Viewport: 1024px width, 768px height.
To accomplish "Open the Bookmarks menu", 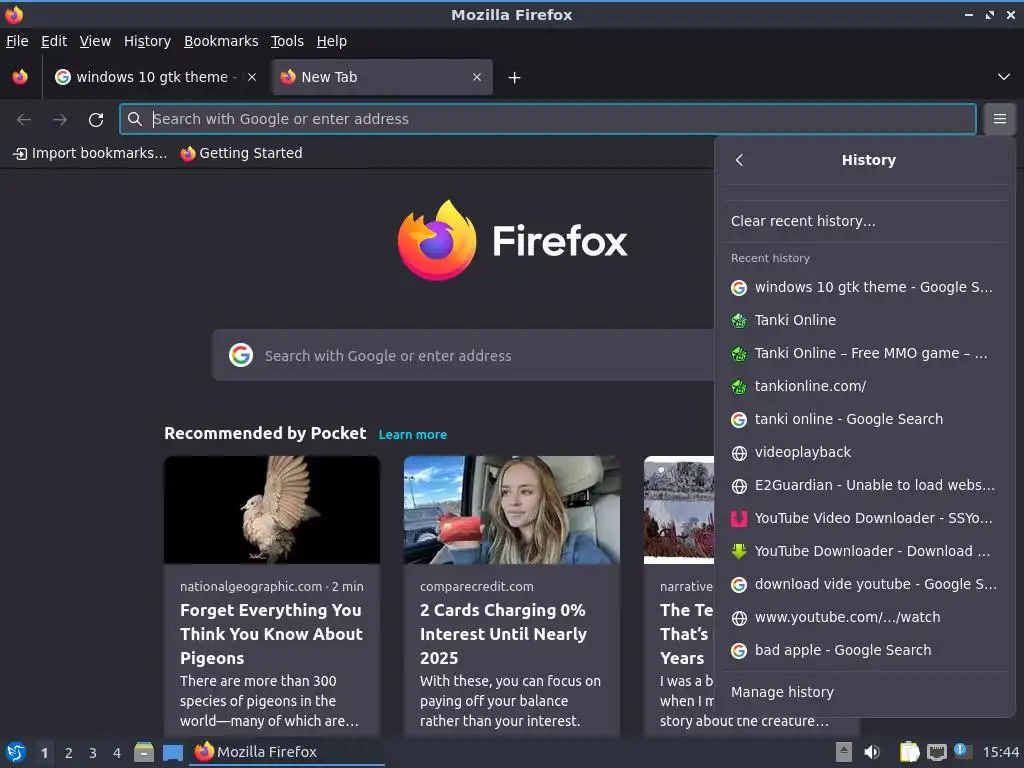I will click(x=221, y=41).
